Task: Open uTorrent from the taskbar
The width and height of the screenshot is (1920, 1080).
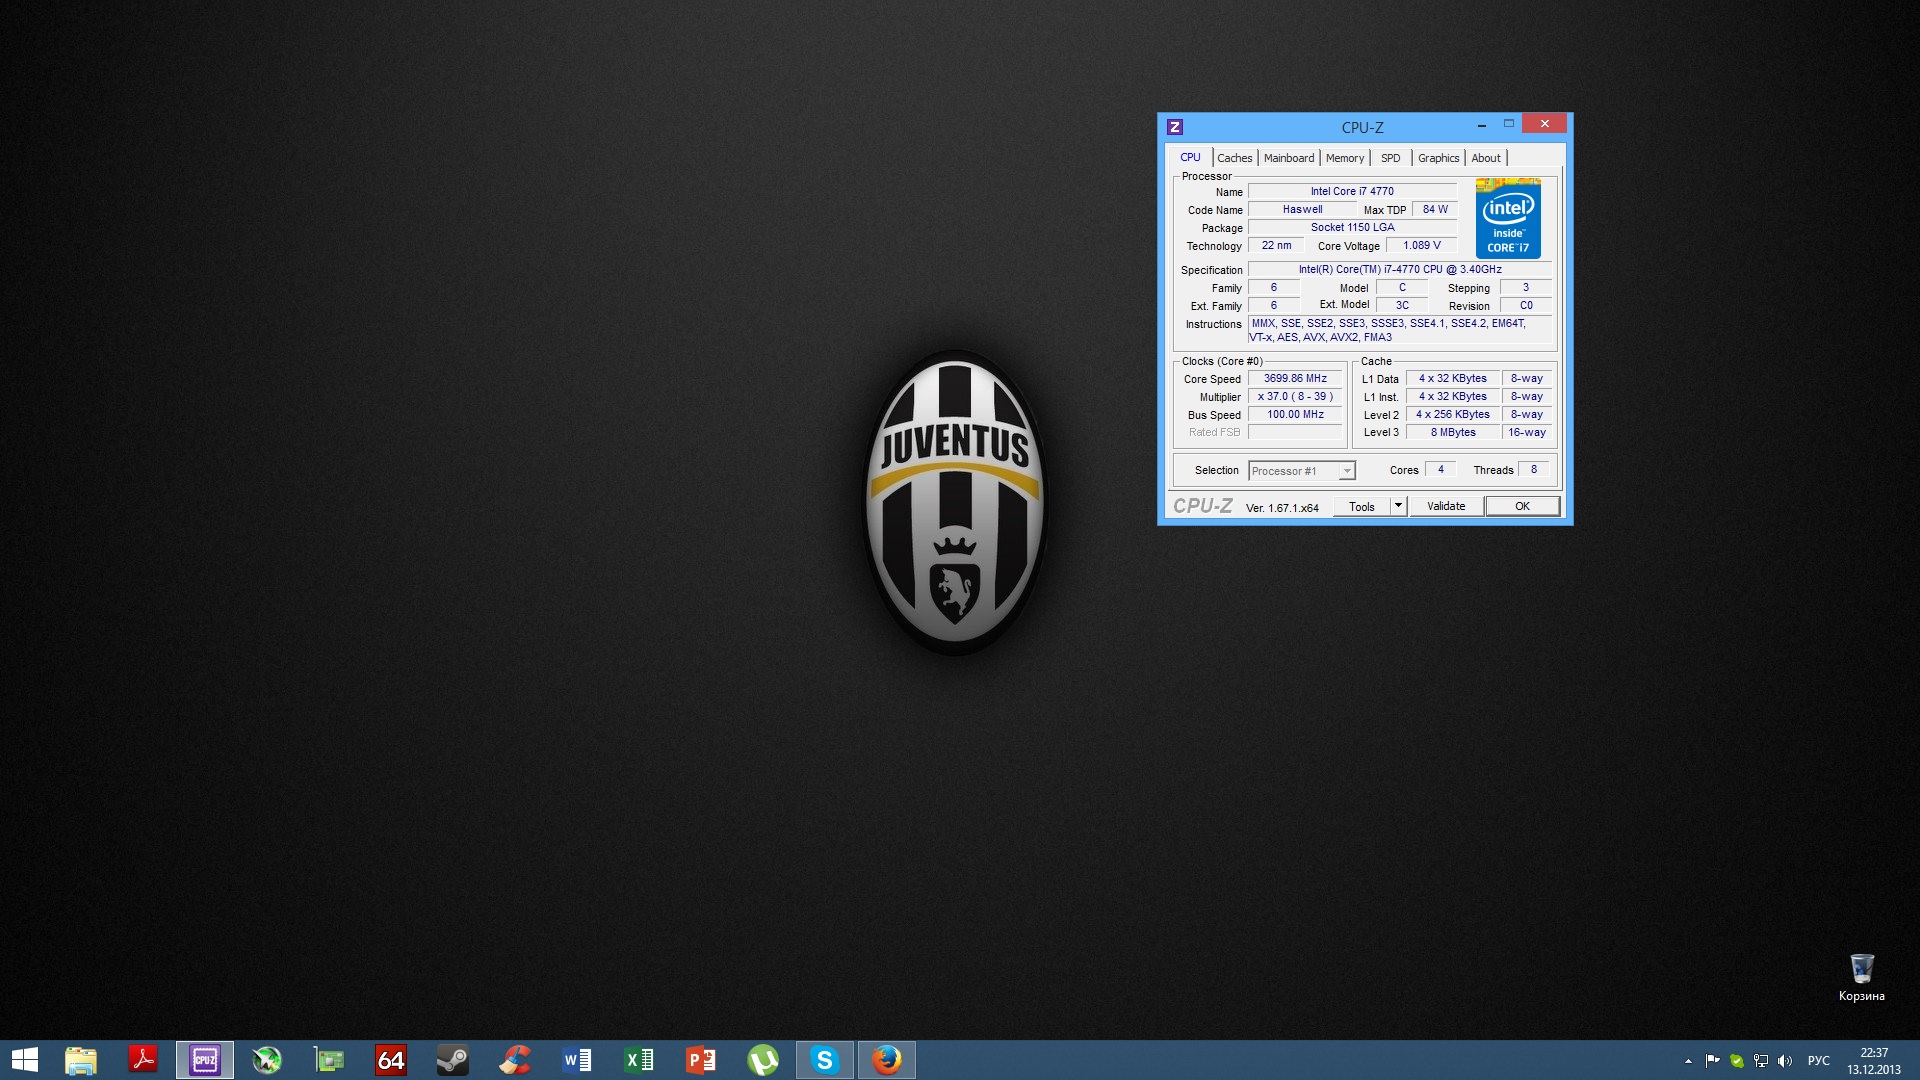Action: (763, 1059)
